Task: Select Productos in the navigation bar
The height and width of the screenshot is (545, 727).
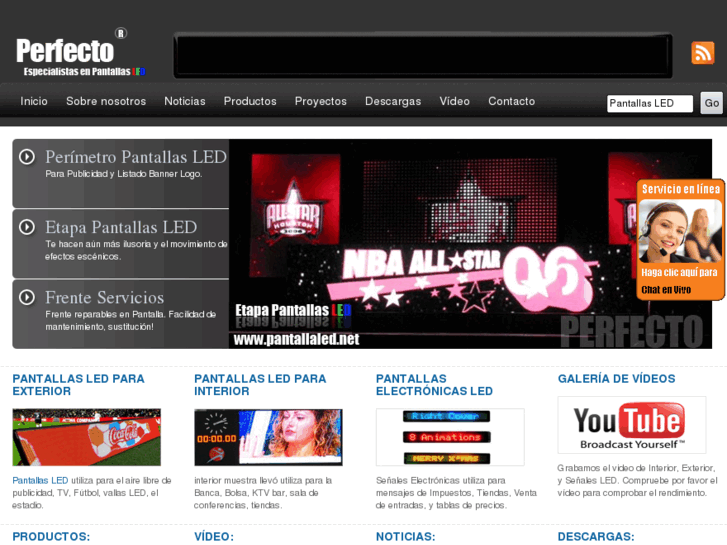Action: pos(250,101)
